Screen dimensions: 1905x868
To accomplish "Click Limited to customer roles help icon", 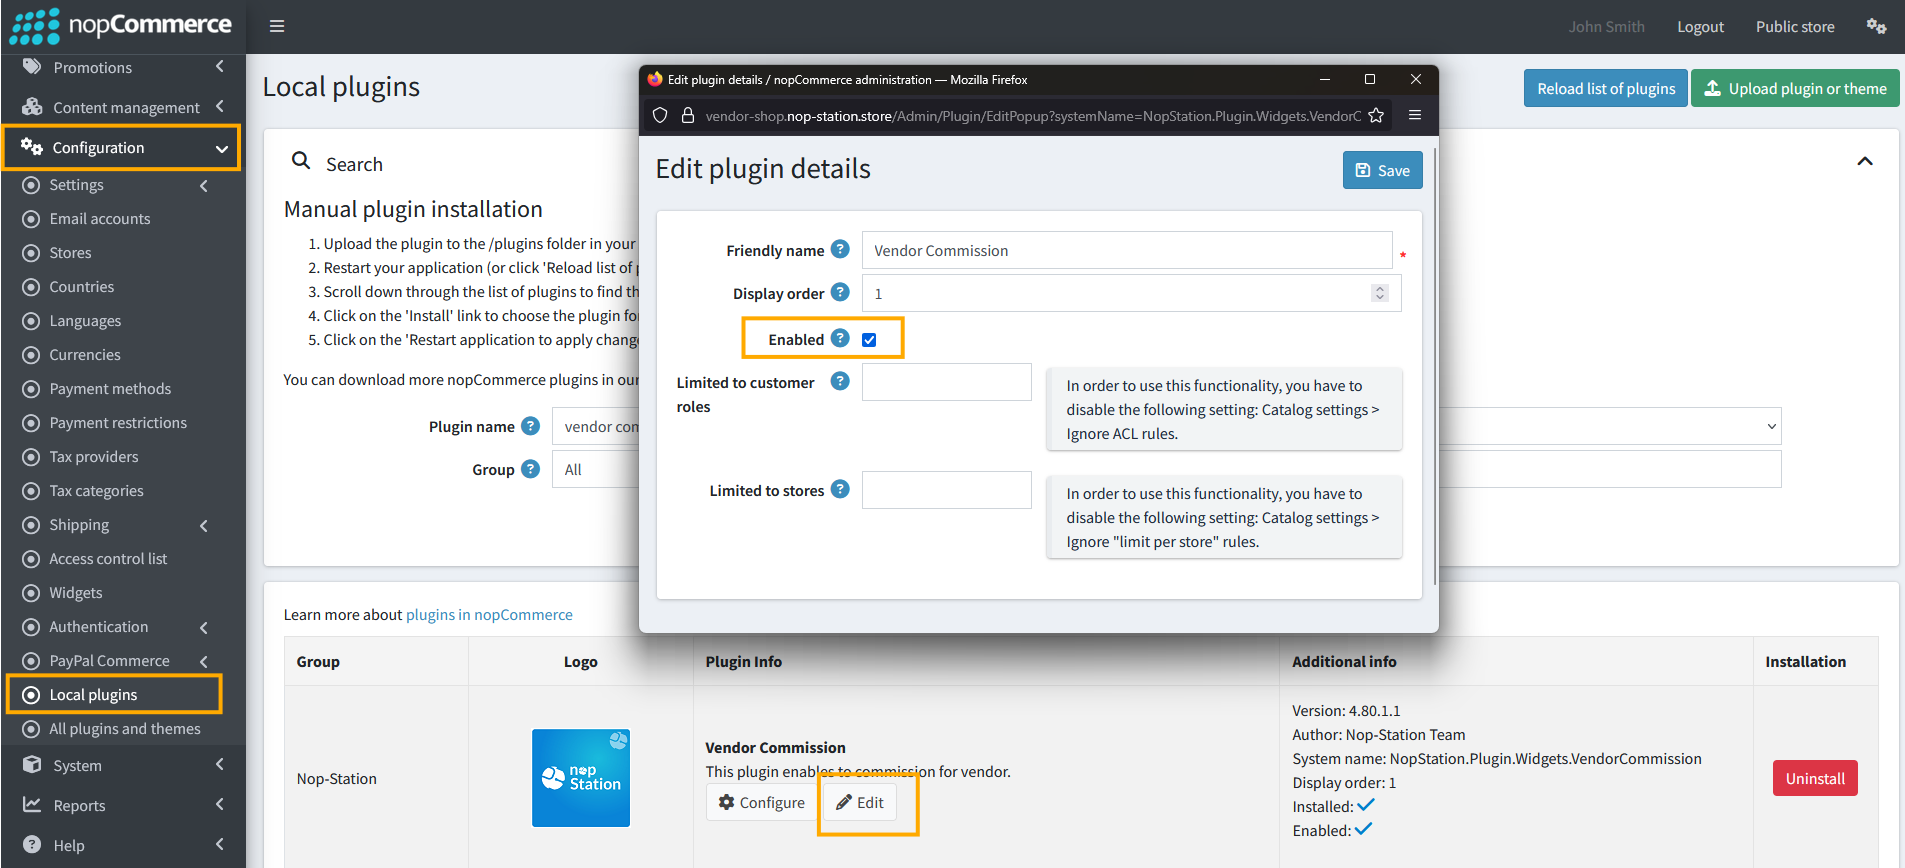I will pos(840,381).
